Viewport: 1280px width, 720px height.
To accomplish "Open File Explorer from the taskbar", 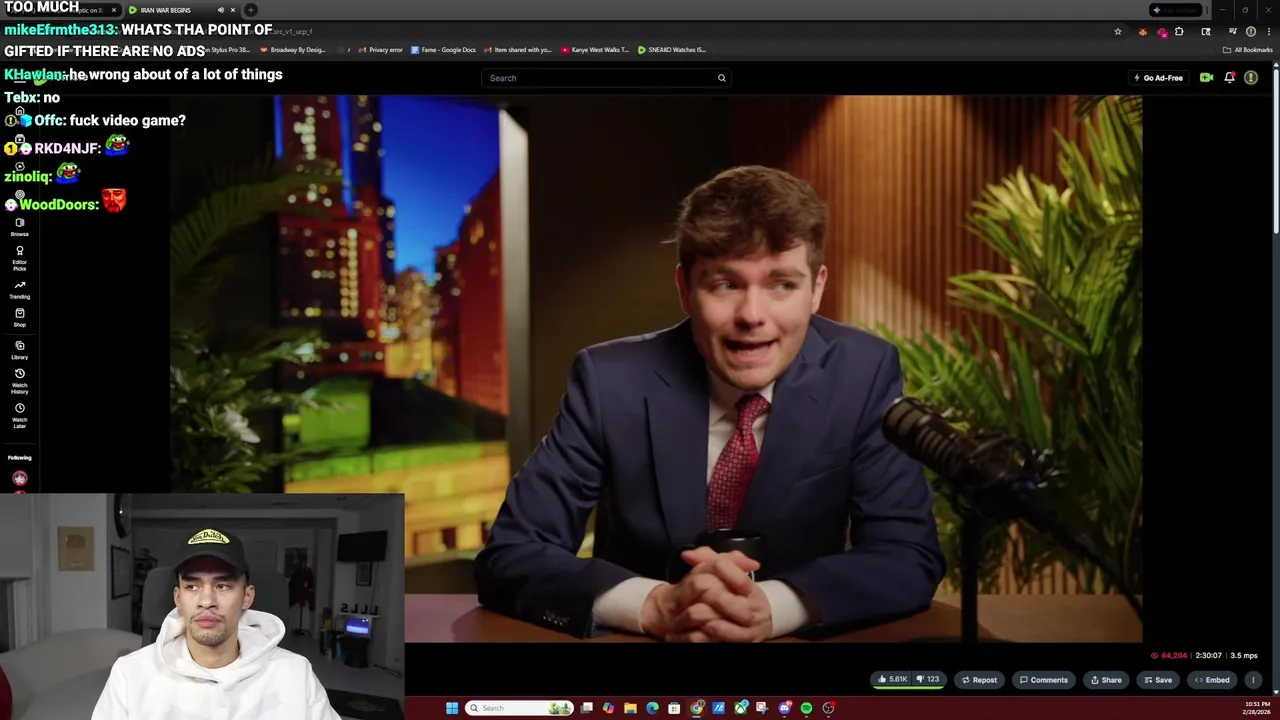I will click(630, 708).
